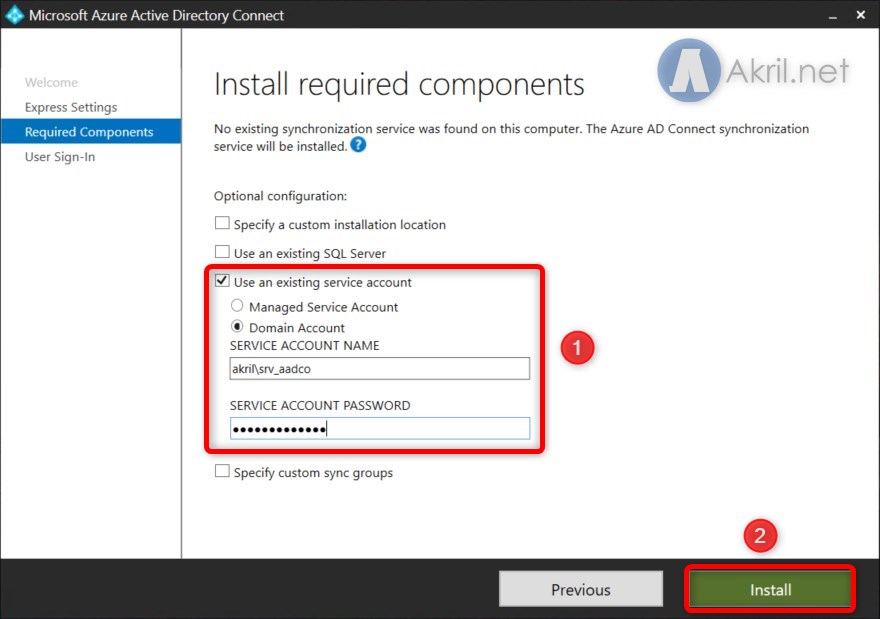This screenshot has width=880, height=619.
Task: Click the blue help question mark icon
Action: click(x=358, y=145)
